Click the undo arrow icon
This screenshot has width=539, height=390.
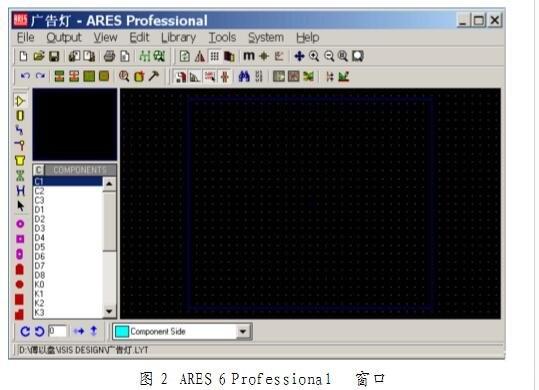[25, 76]
